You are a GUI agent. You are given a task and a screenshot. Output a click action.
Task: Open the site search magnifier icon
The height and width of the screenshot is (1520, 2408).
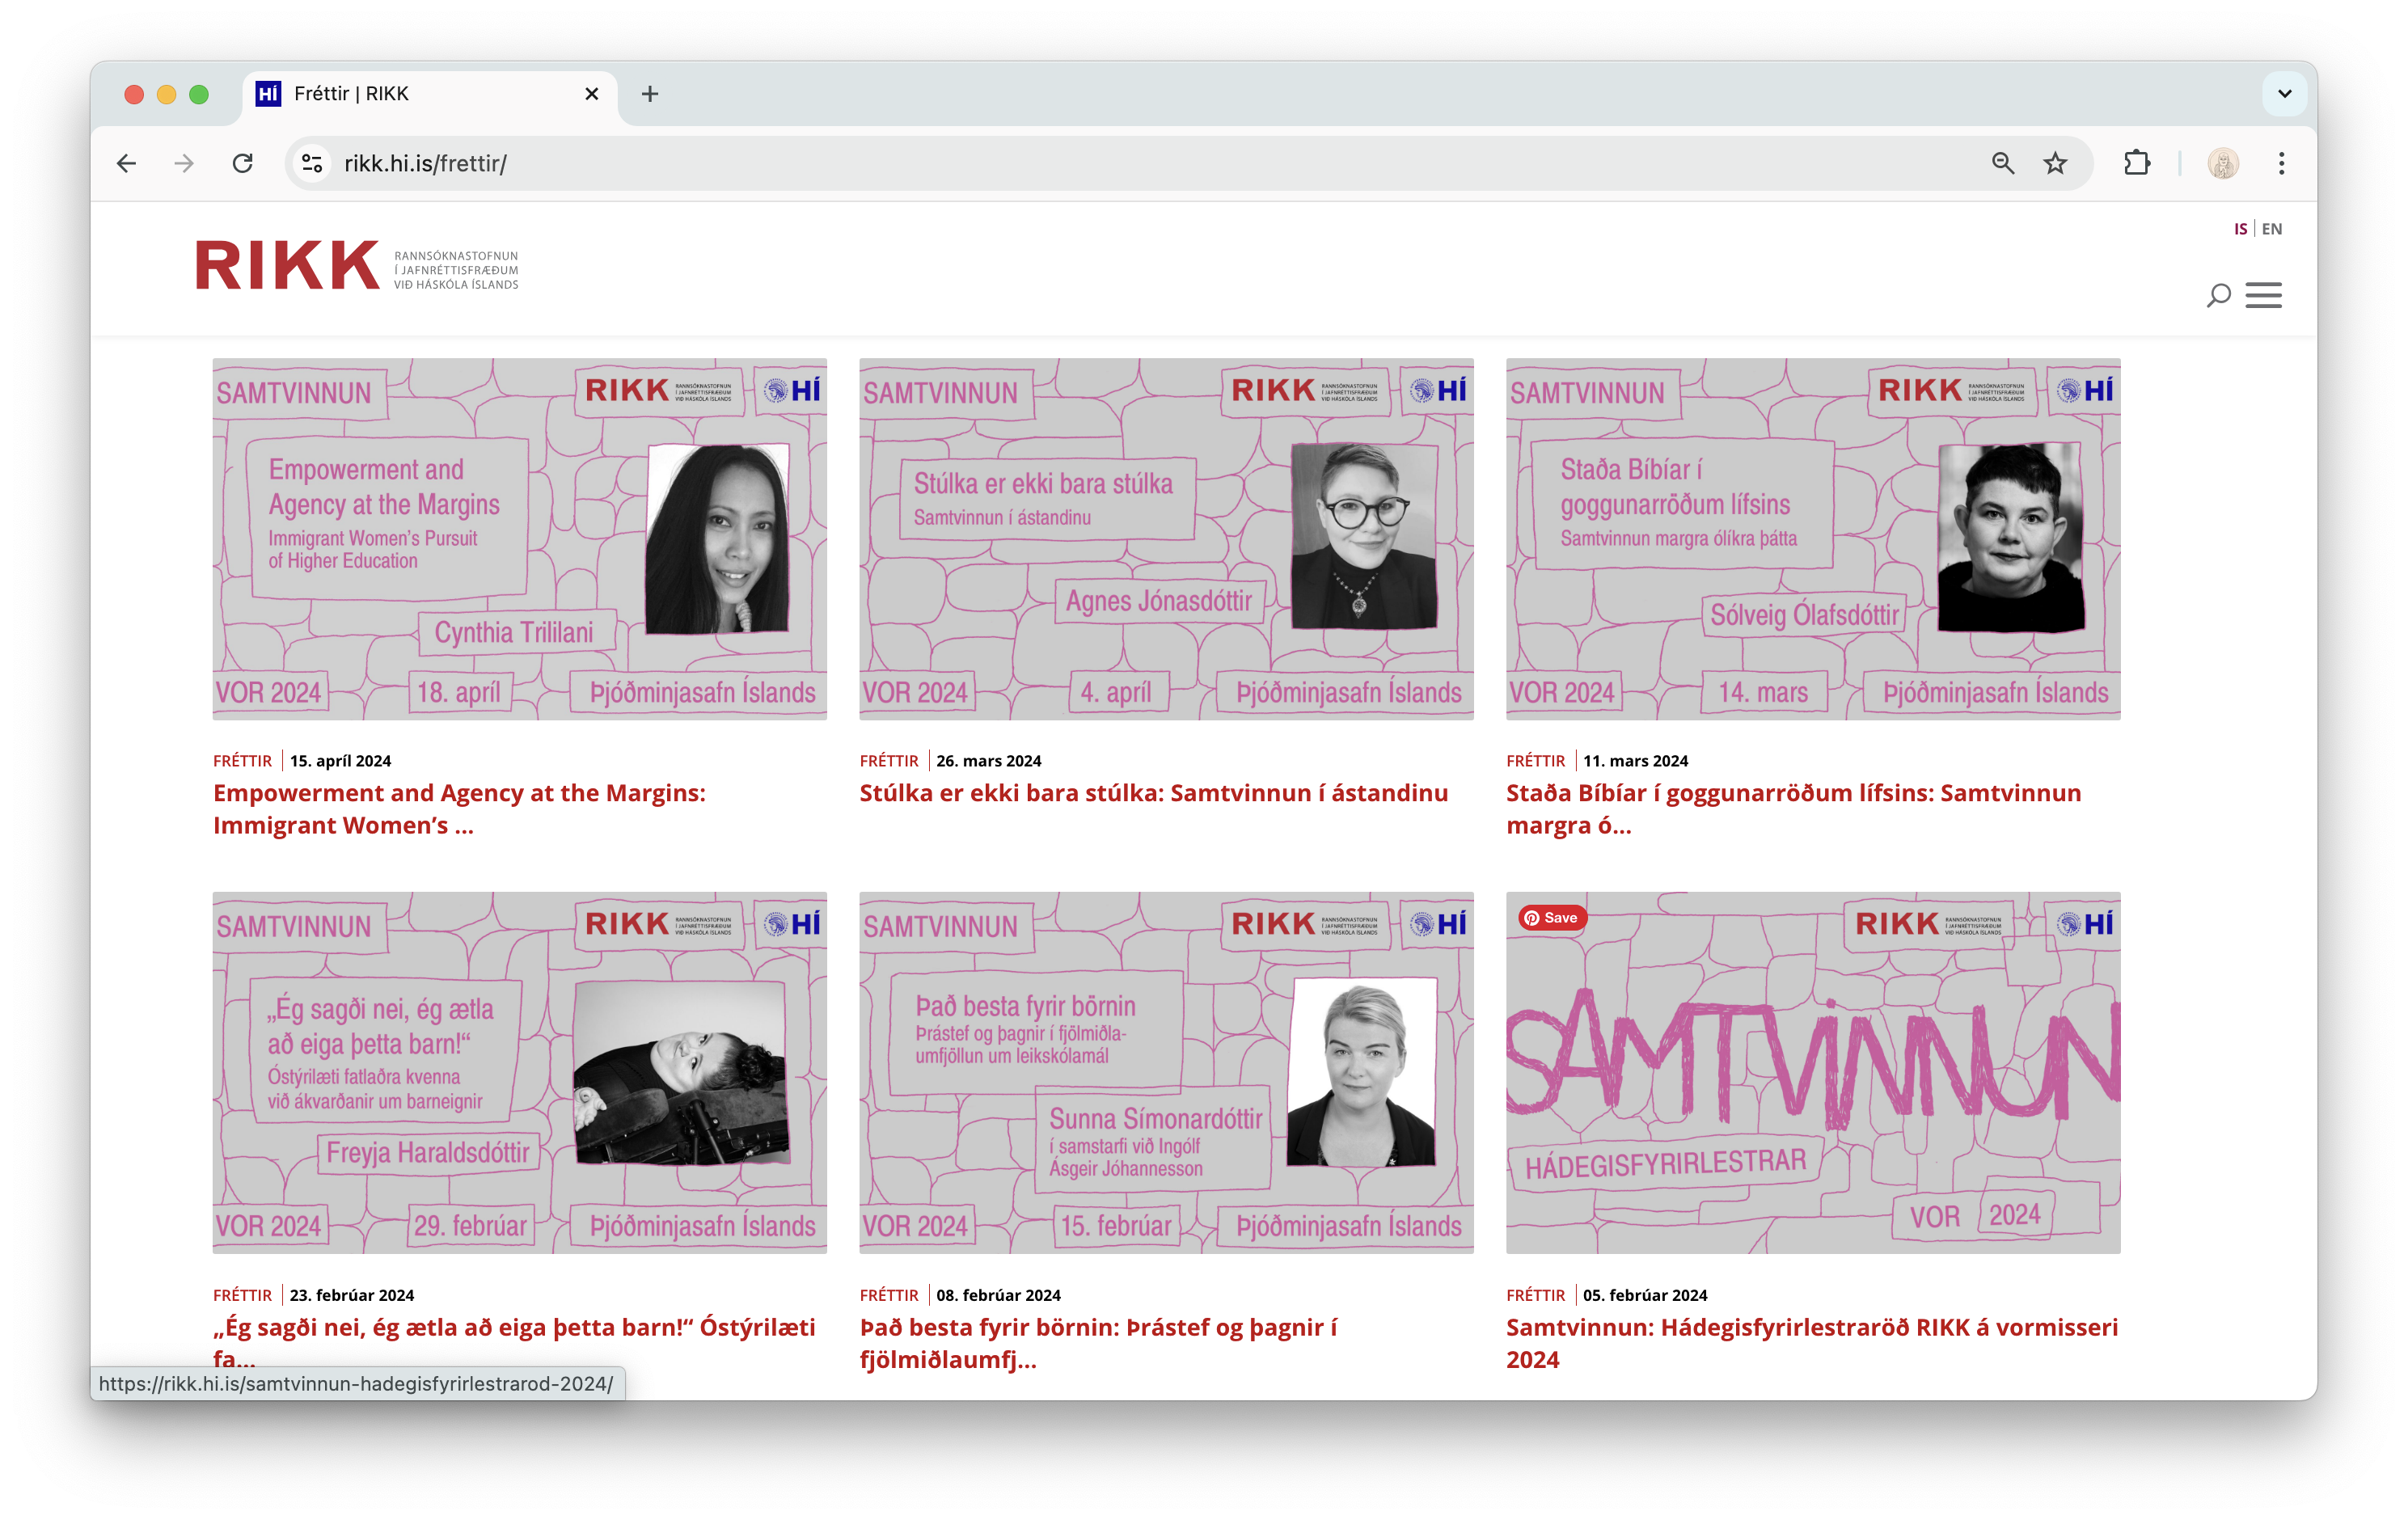tap(2218, 295)
